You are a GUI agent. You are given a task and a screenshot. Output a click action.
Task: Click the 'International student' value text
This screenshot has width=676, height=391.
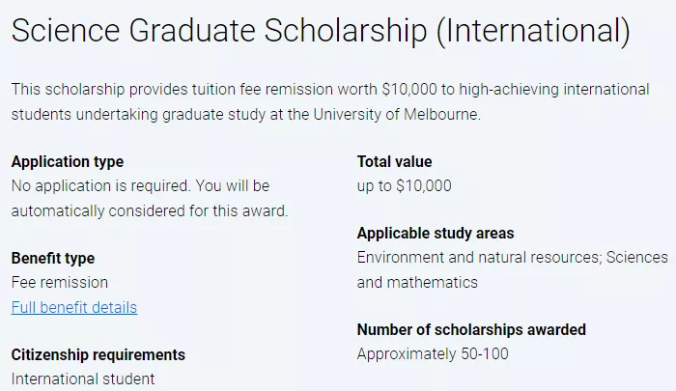click(83, 379)
